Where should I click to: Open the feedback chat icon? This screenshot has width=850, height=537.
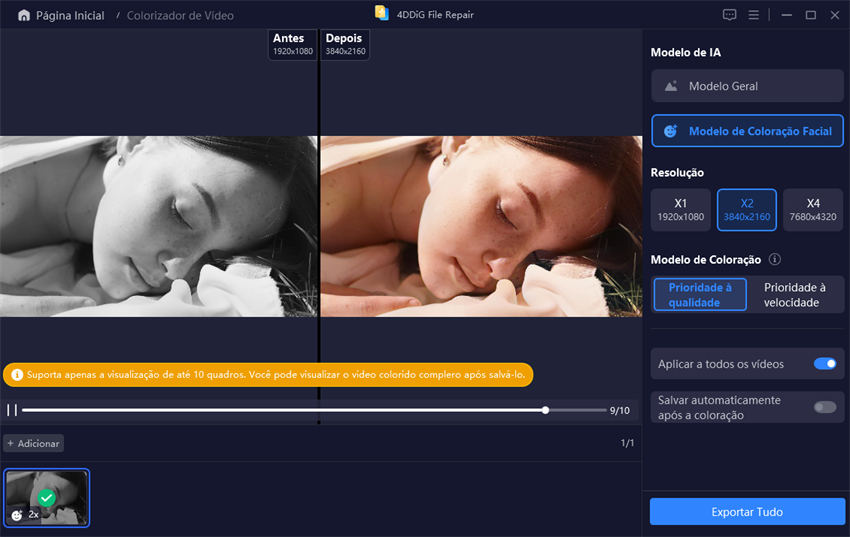(729, 15)
